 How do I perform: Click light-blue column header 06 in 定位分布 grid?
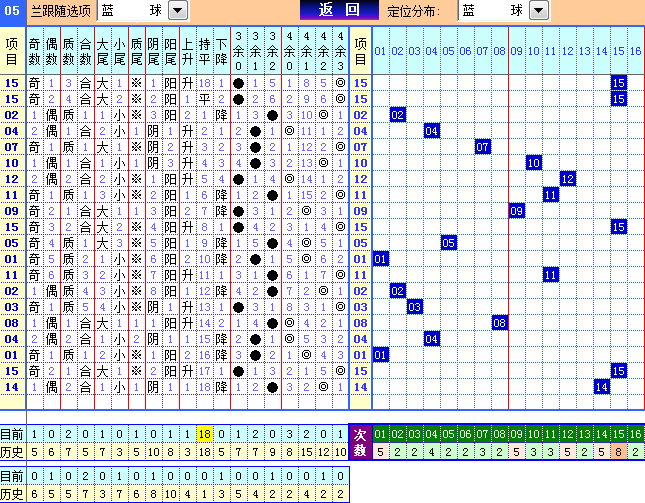465,51
